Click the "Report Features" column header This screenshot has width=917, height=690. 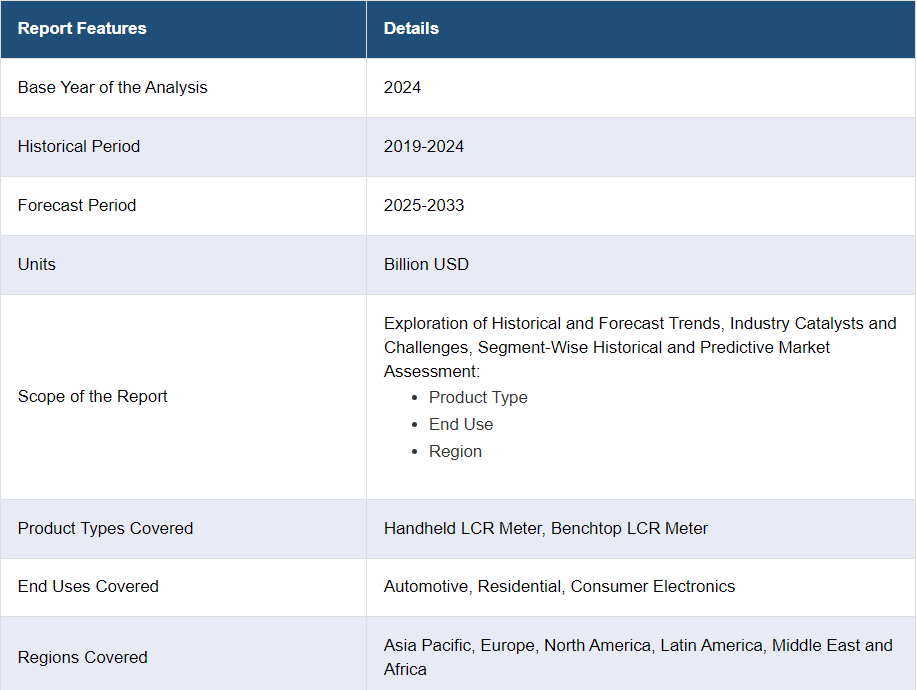click(x=82, y=28)
